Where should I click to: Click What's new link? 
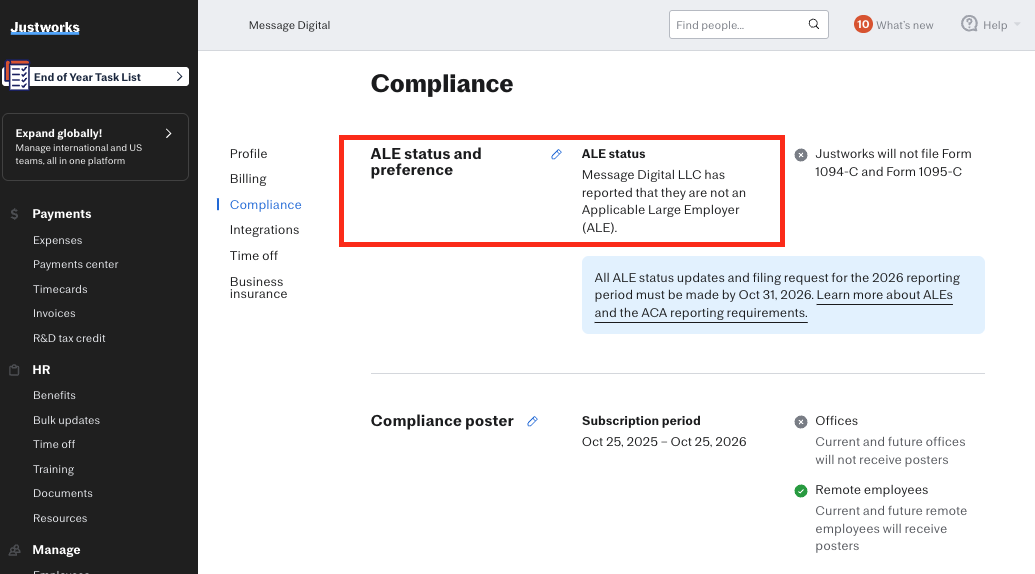[904, 26]
